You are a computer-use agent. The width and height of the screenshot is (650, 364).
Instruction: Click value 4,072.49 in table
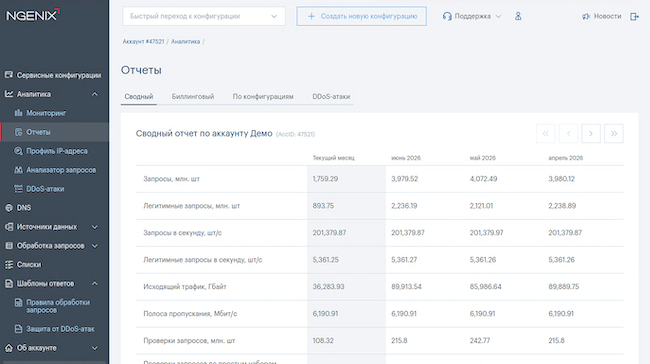click(x=483, y=179)
